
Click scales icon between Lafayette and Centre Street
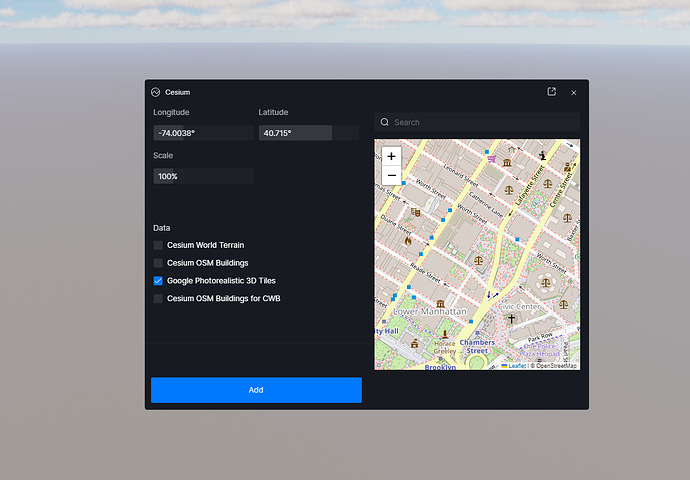pyautogui.click(x=547, y=183)
